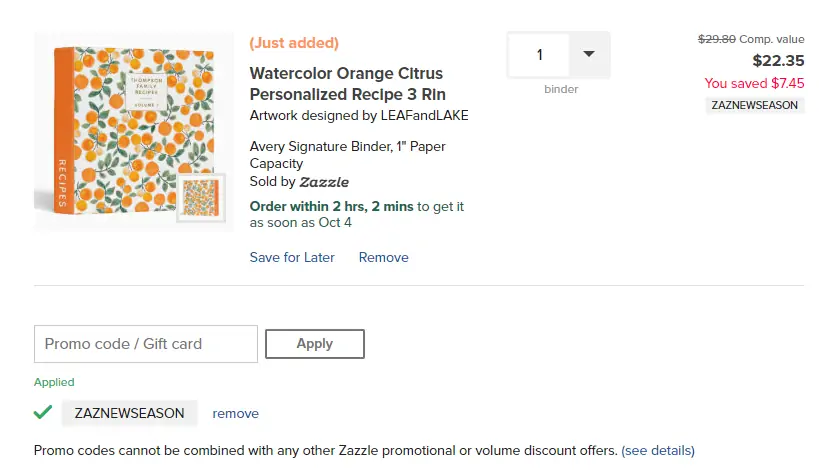Click the Promo code / Gift card field
This screenshot has height=470, width=819.
146,344
